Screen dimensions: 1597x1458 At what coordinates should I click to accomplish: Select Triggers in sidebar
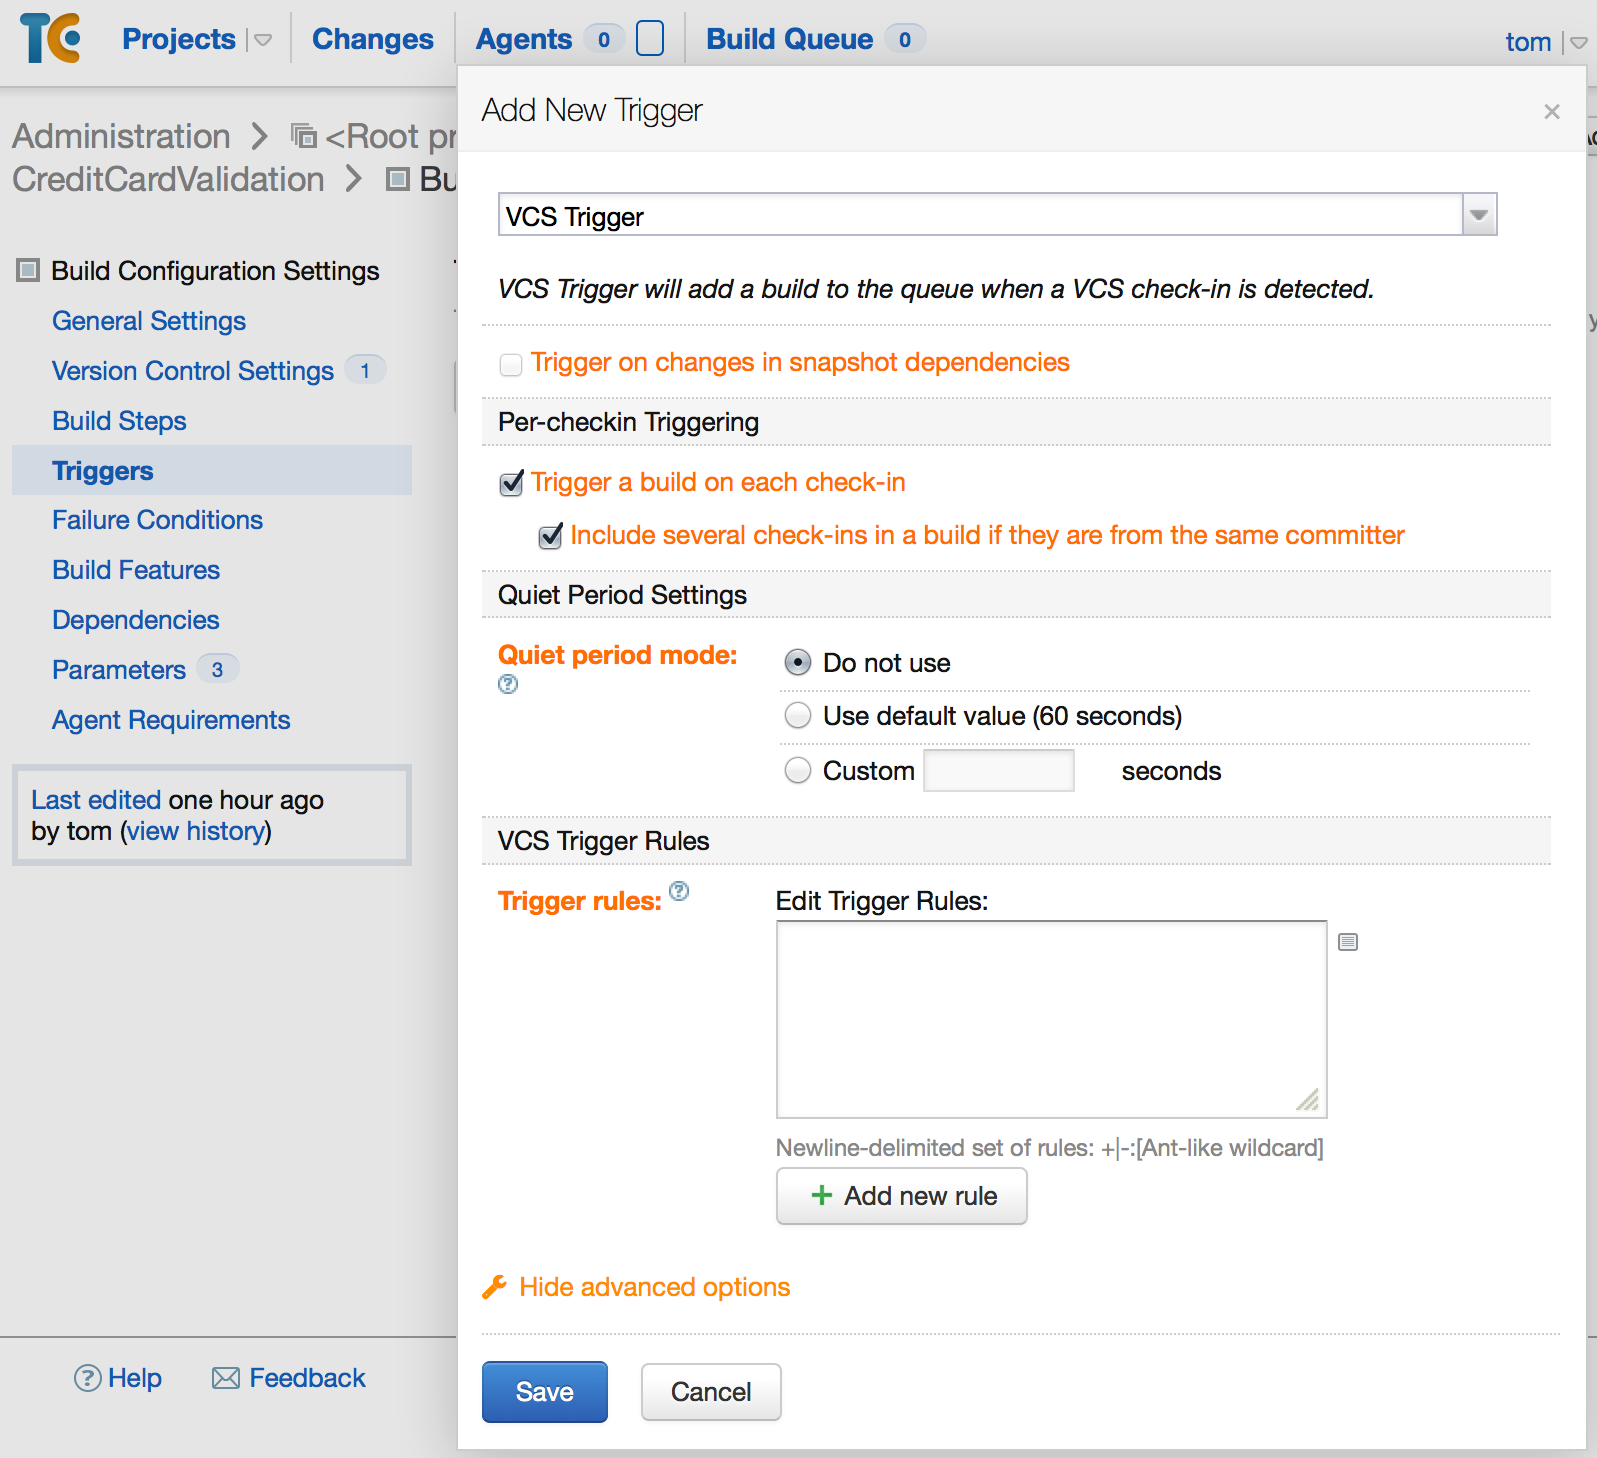coord(103,471)
